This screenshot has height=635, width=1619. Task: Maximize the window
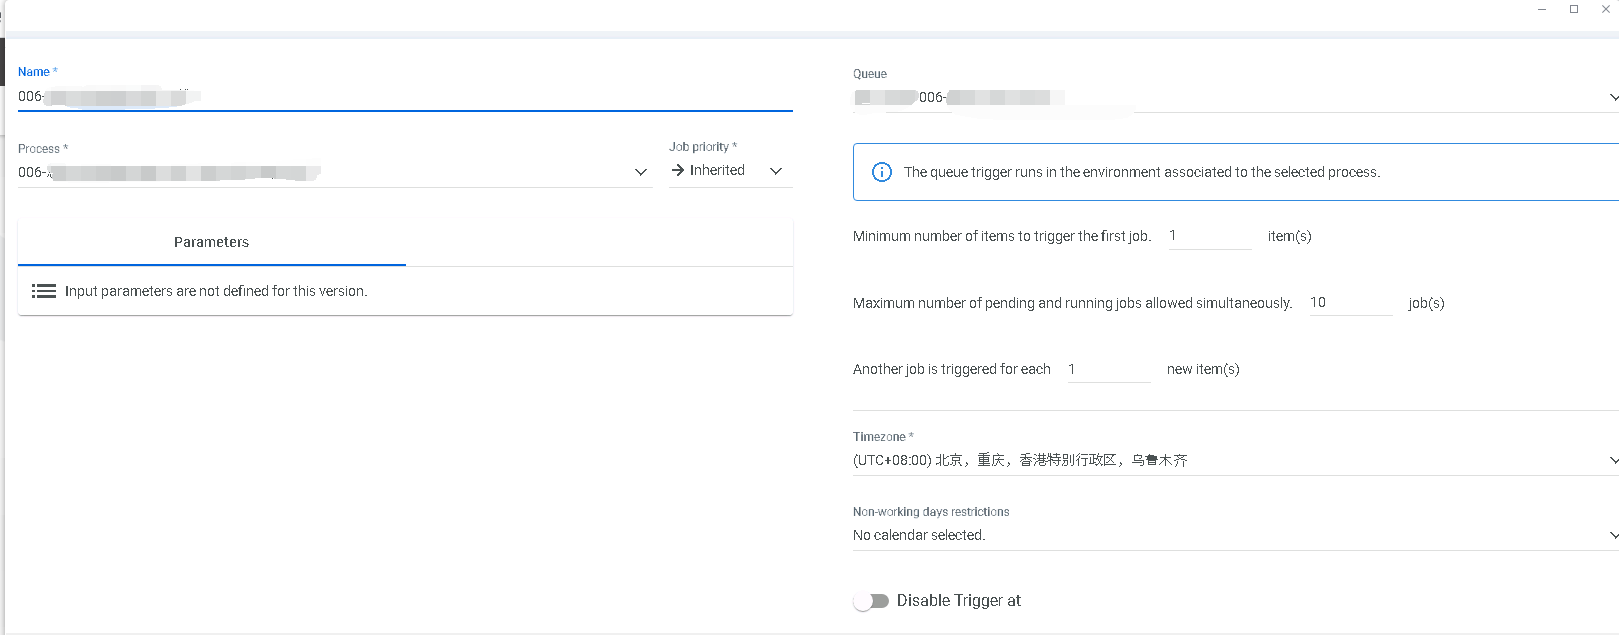click(1574, 9)
